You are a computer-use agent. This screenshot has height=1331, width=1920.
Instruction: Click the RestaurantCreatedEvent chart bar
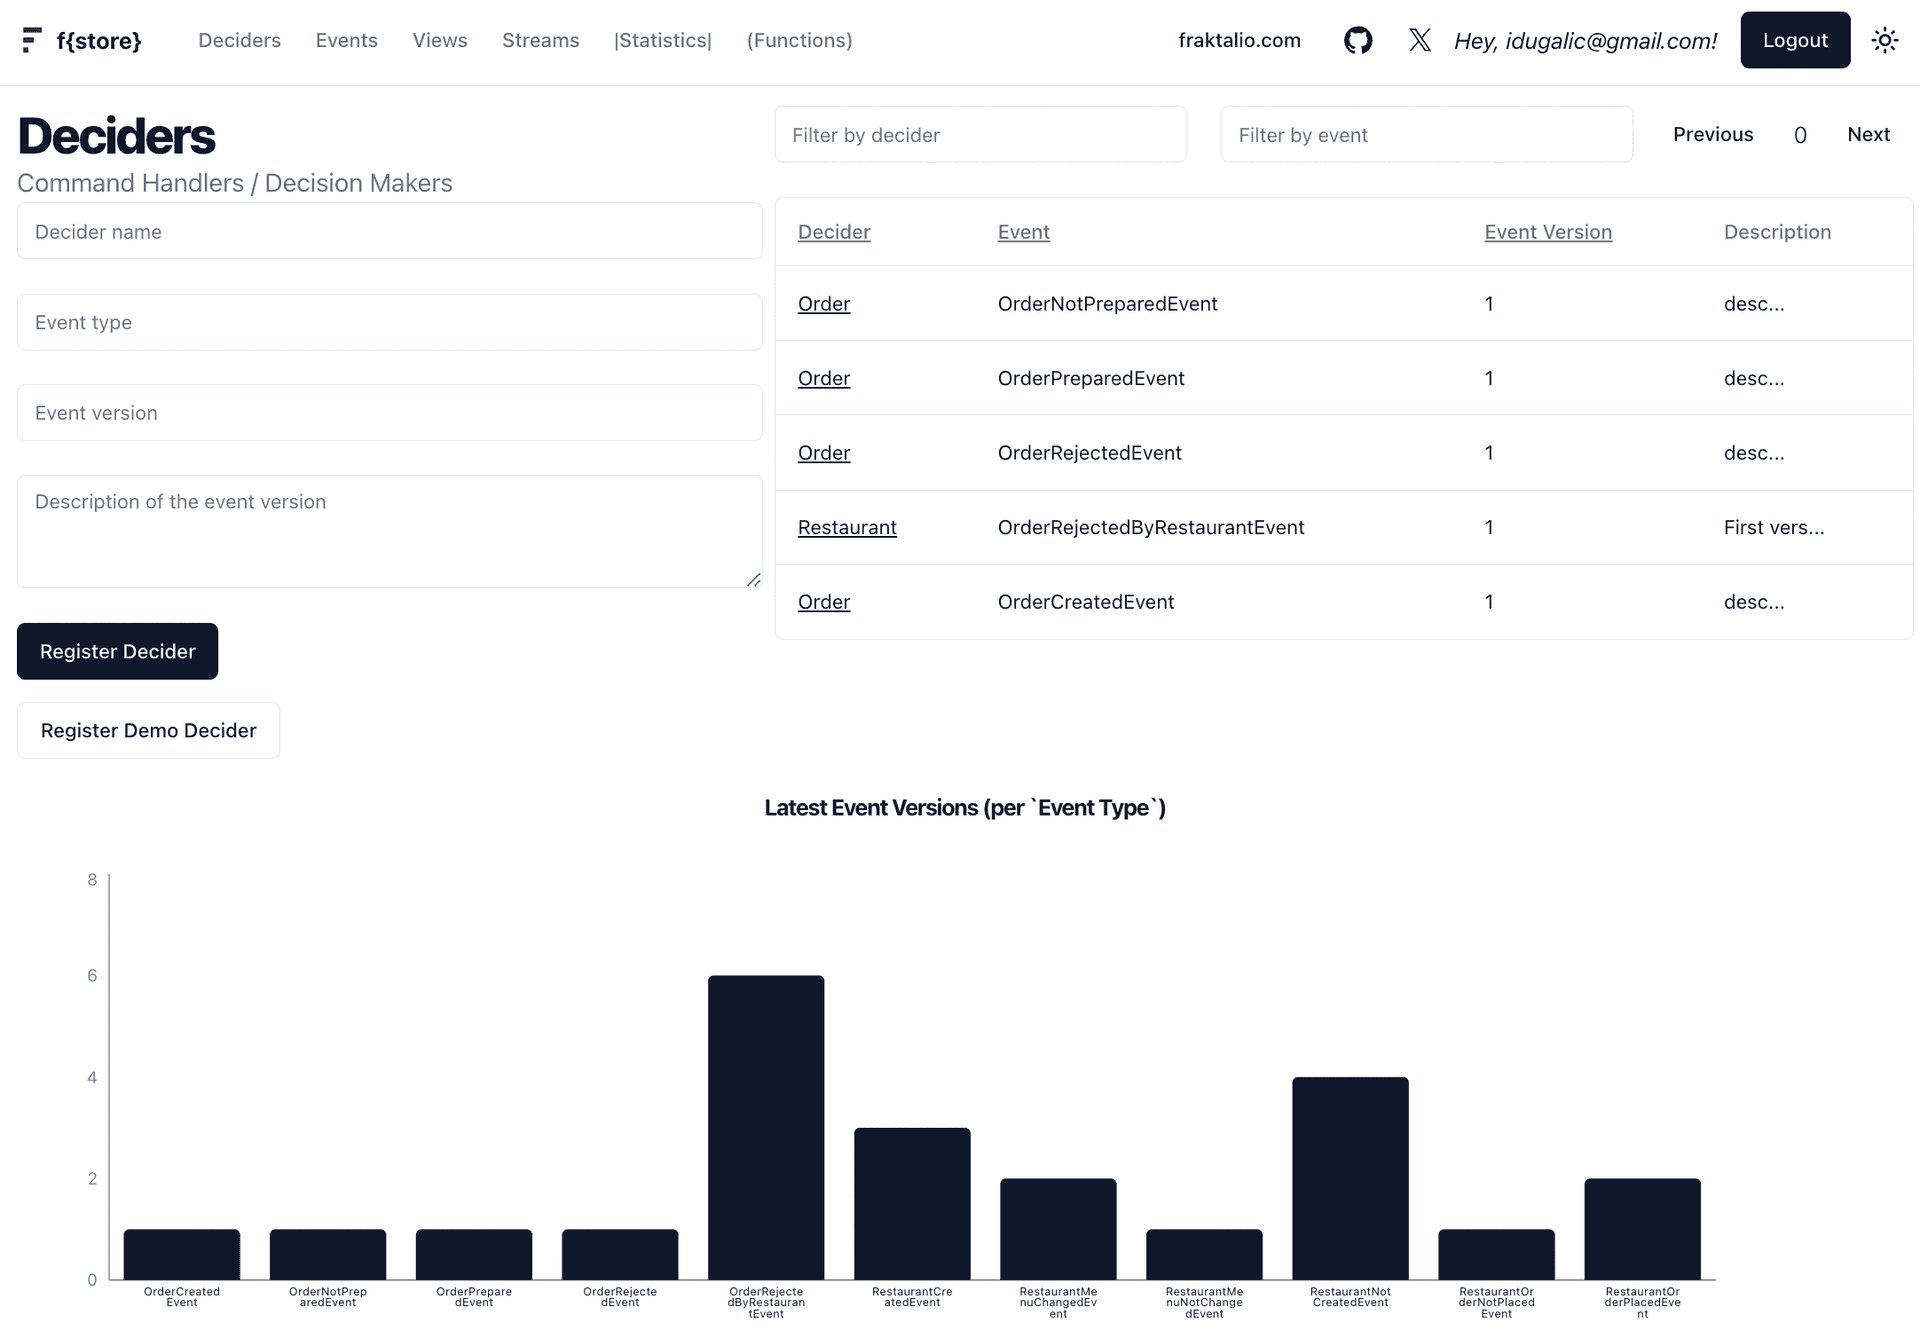click(912, 1203)
